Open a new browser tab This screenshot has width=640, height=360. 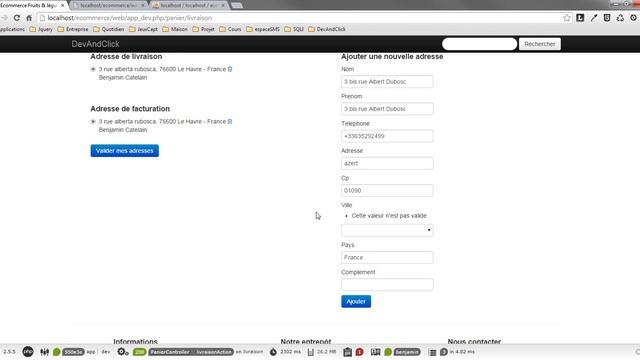tap(237, 5)
